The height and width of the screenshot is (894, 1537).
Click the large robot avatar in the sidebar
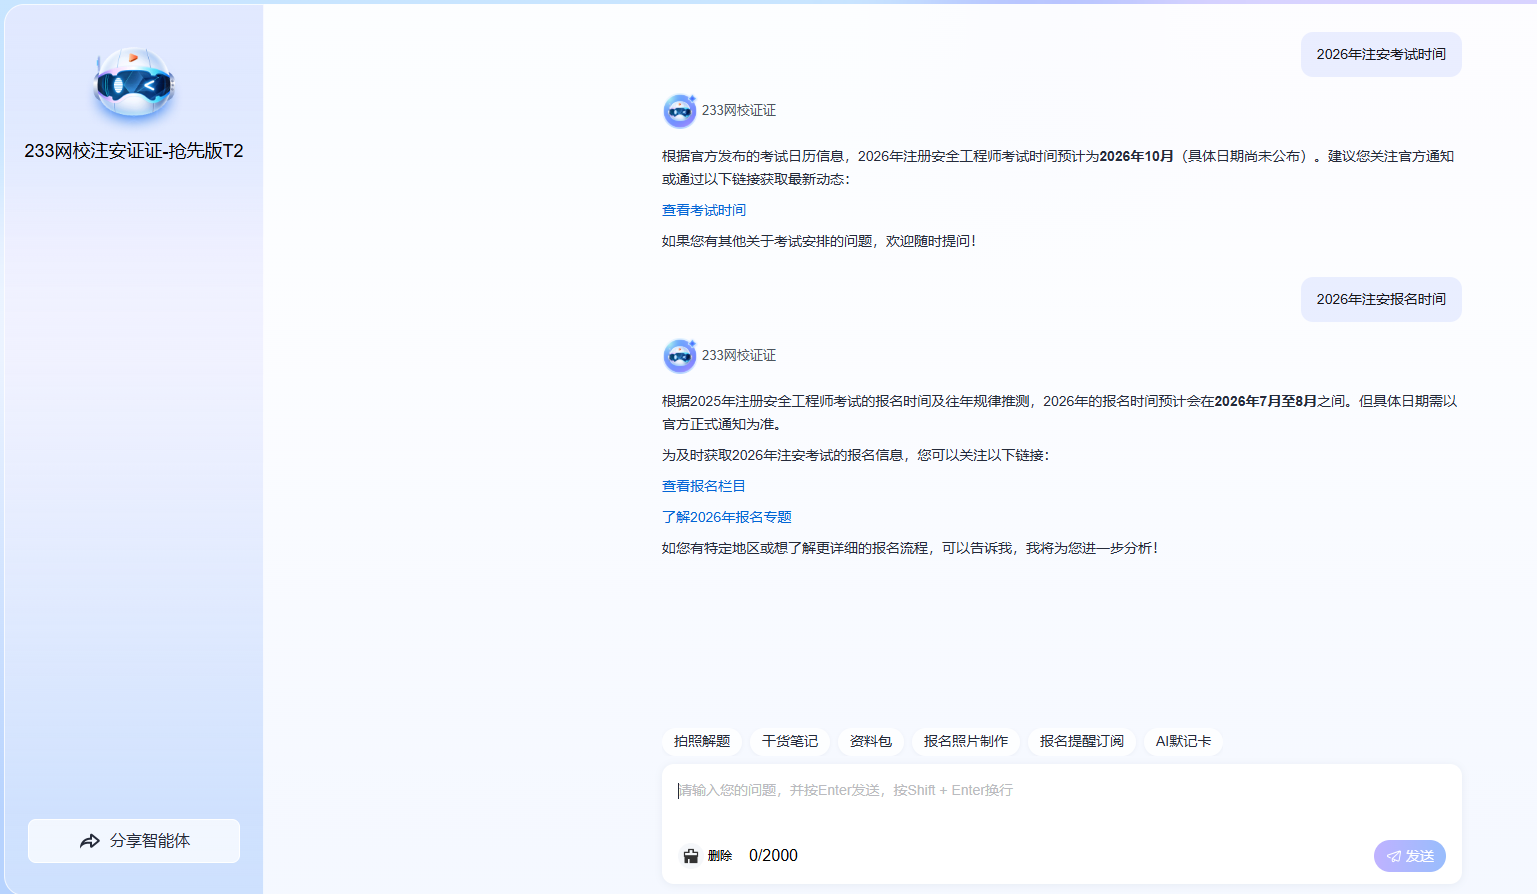134,83
